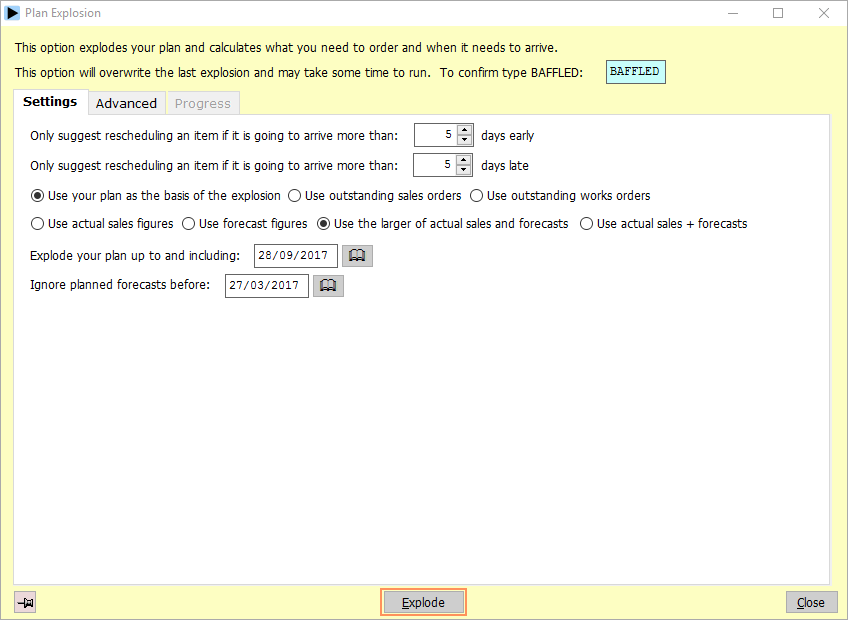The image size is (848, 620).
Task: Select Use your plan as basis option
Action: pos(156,196)
